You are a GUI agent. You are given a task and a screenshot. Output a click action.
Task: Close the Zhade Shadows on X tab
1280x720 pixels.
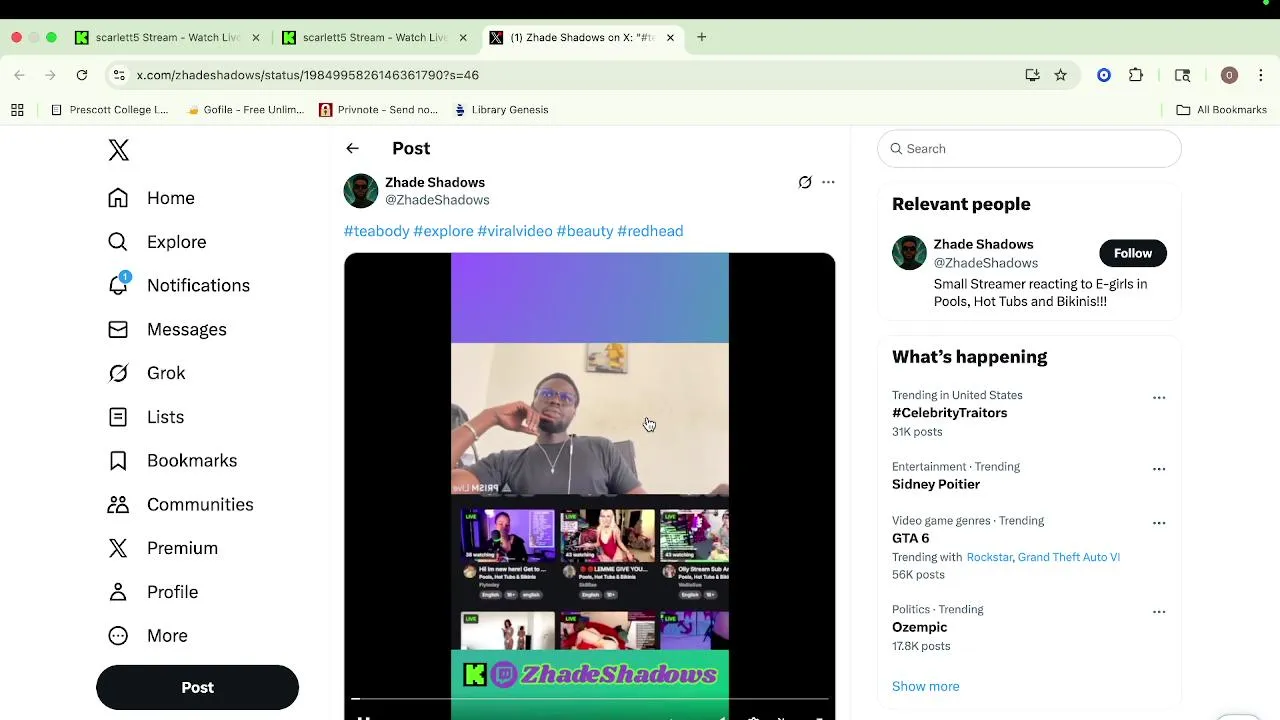point(670,38)
